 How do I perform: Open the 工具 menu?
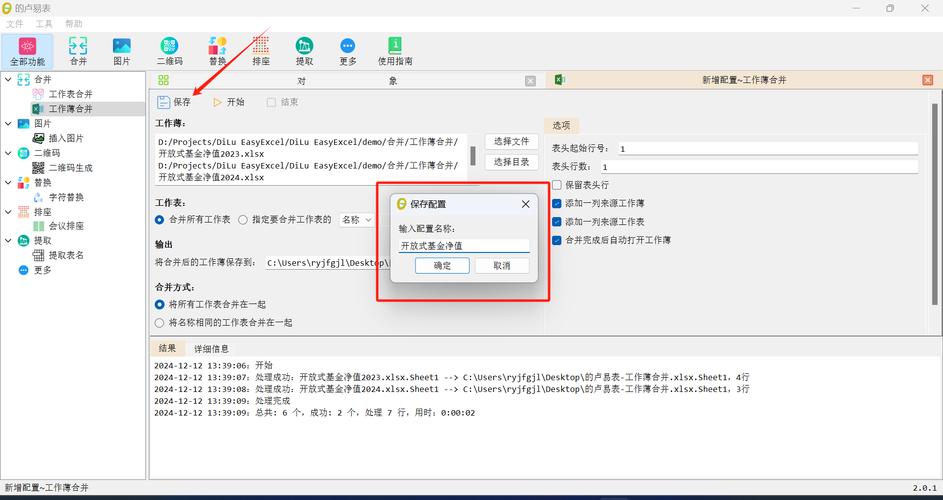pyautogui.click(x=44, y=24)
